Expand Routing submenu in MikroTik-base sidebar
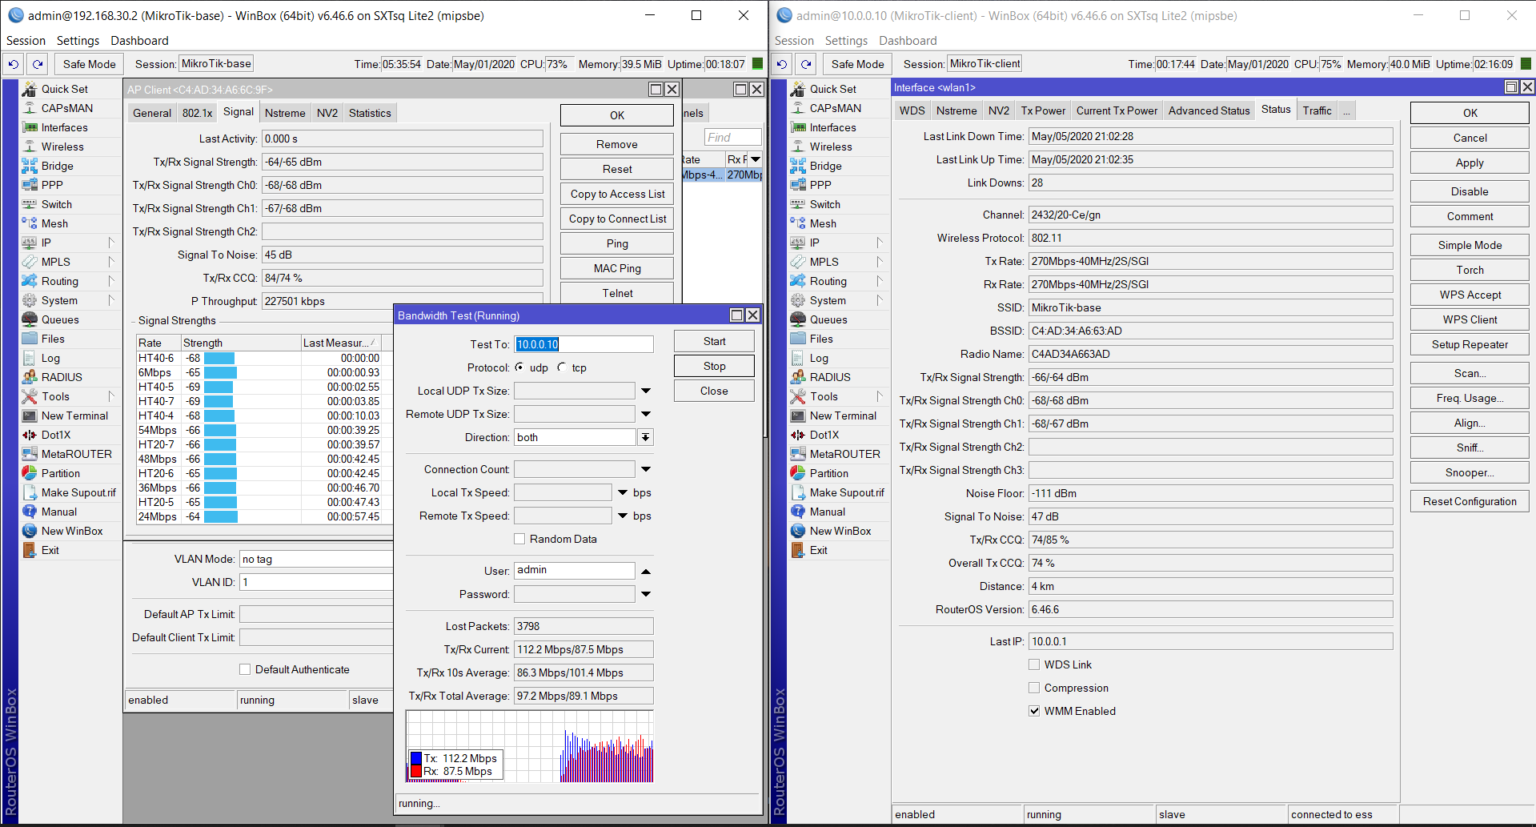Image resolution: width=1536 pixels, height=827 pixels. pyautogui.click(x=110, y=281)
